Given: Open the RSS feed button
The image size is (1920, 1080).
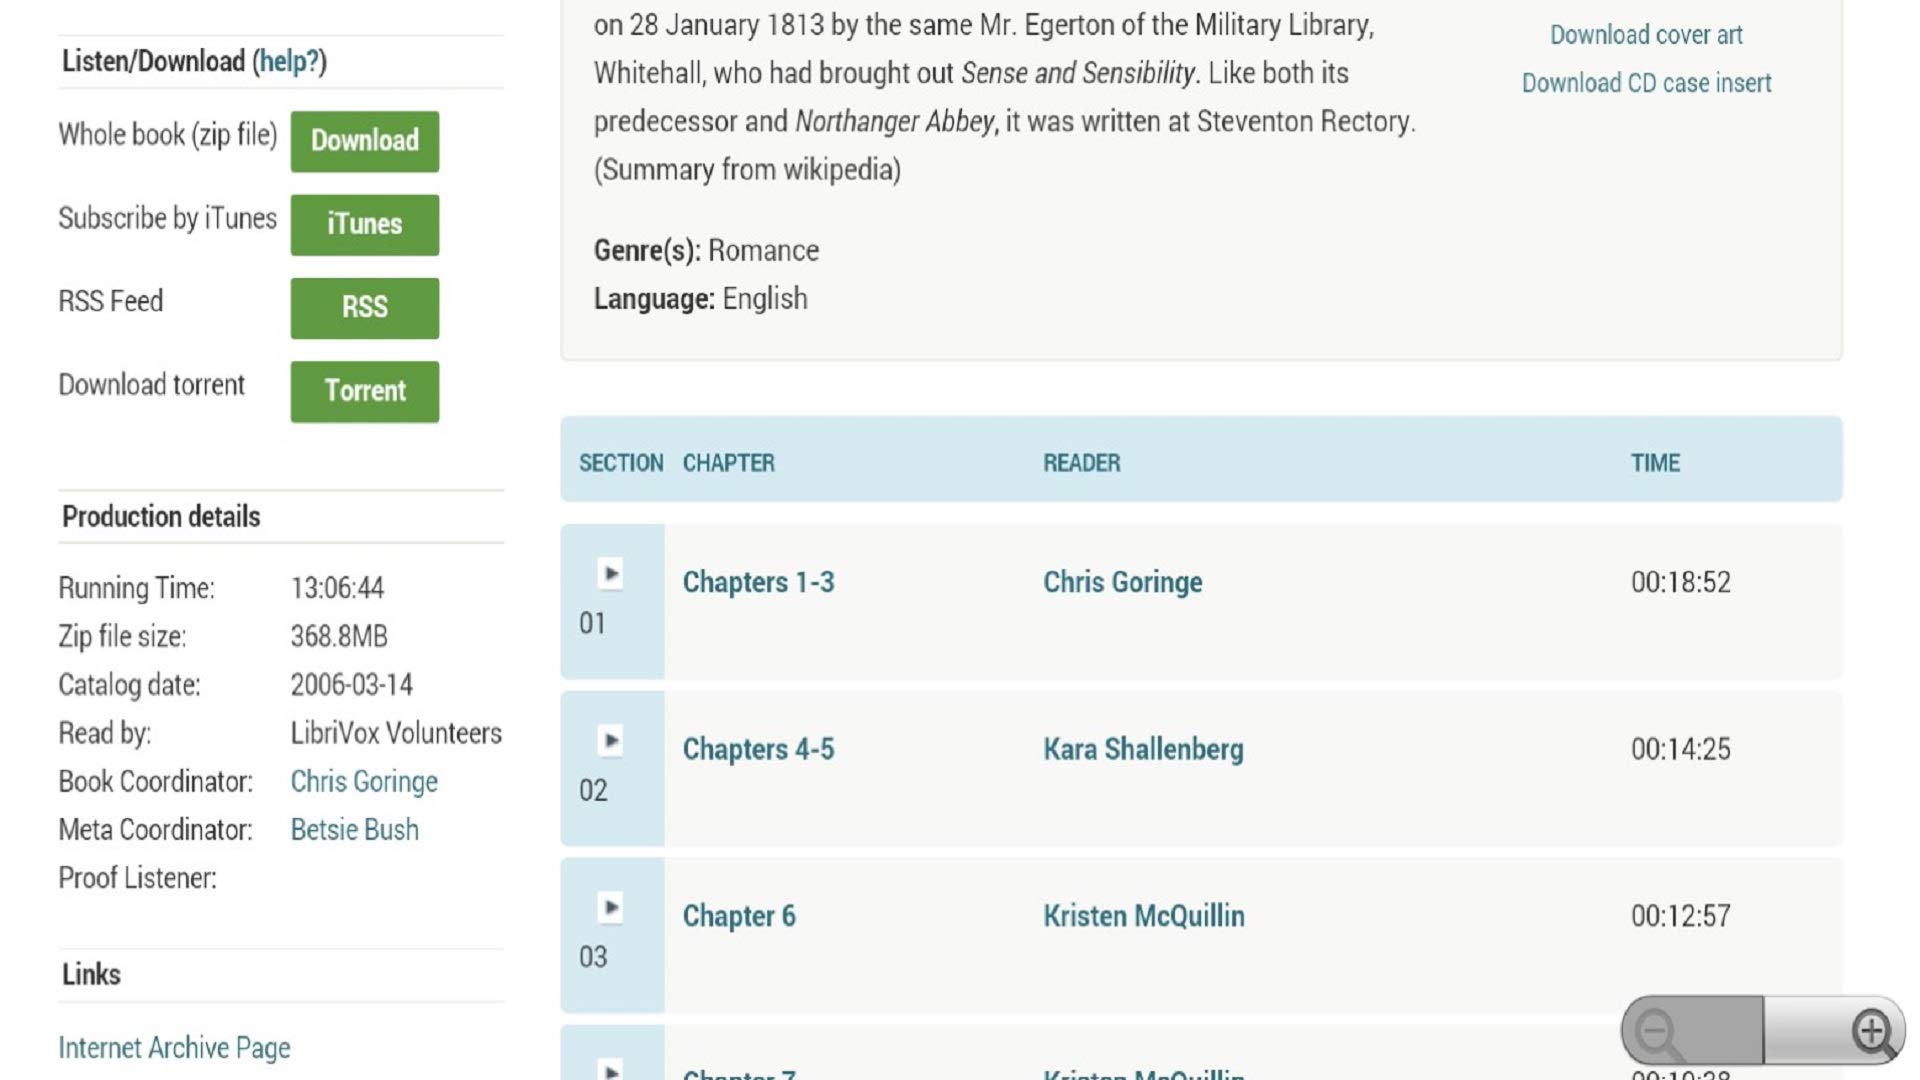Looking at the screenshot, I should pos(364,308).
